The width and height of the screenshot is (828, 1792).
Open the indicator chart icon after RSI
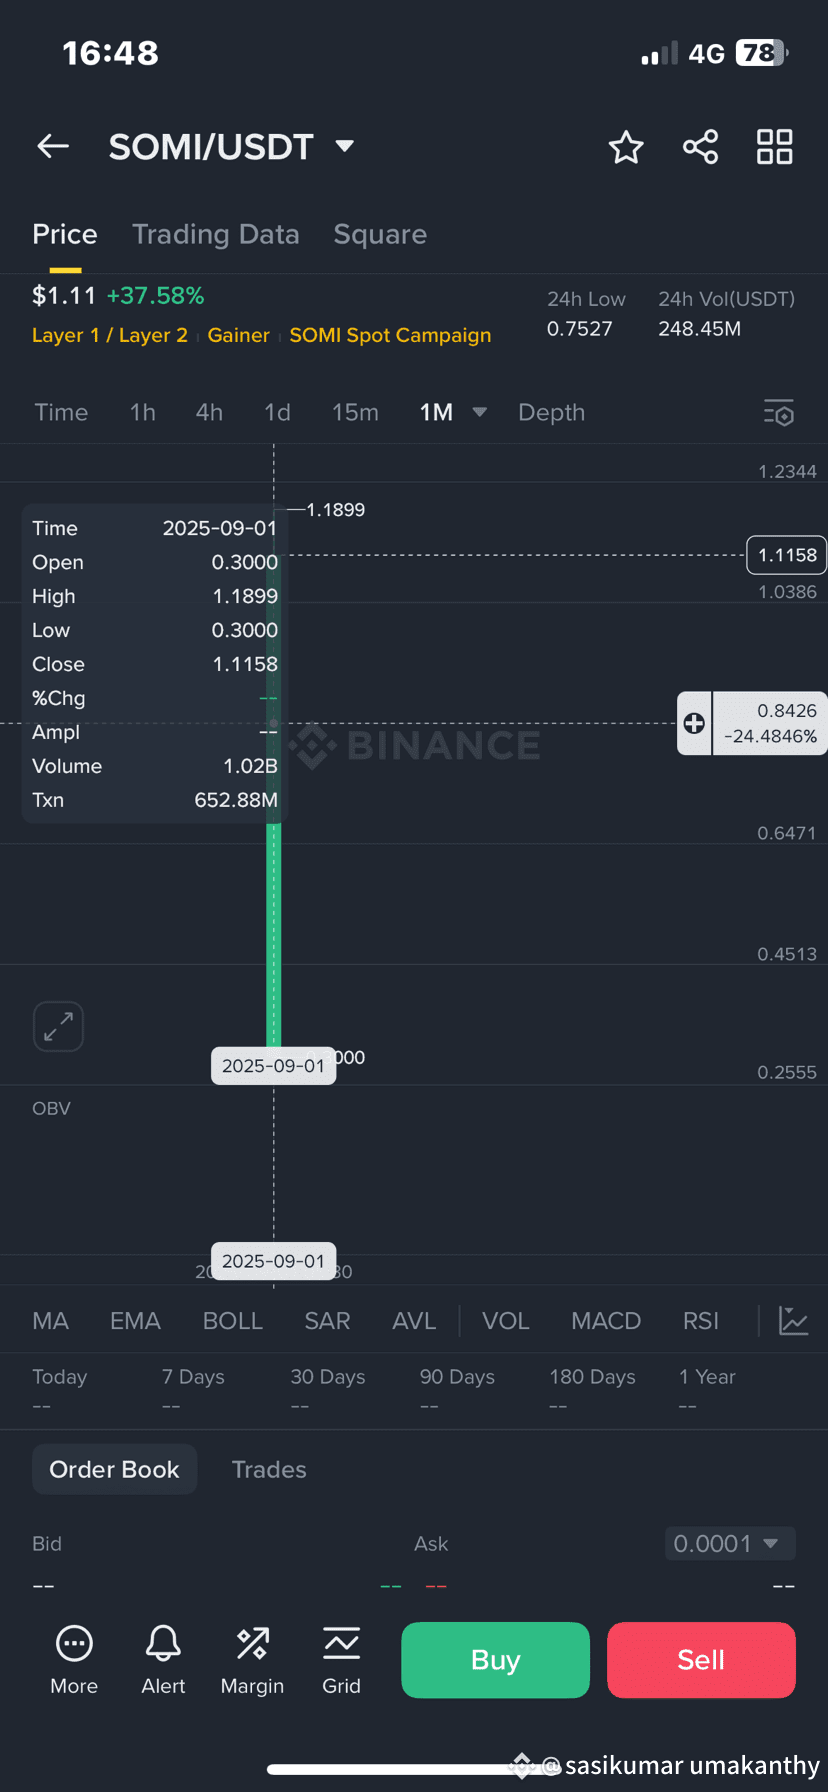click(793, 1321)
